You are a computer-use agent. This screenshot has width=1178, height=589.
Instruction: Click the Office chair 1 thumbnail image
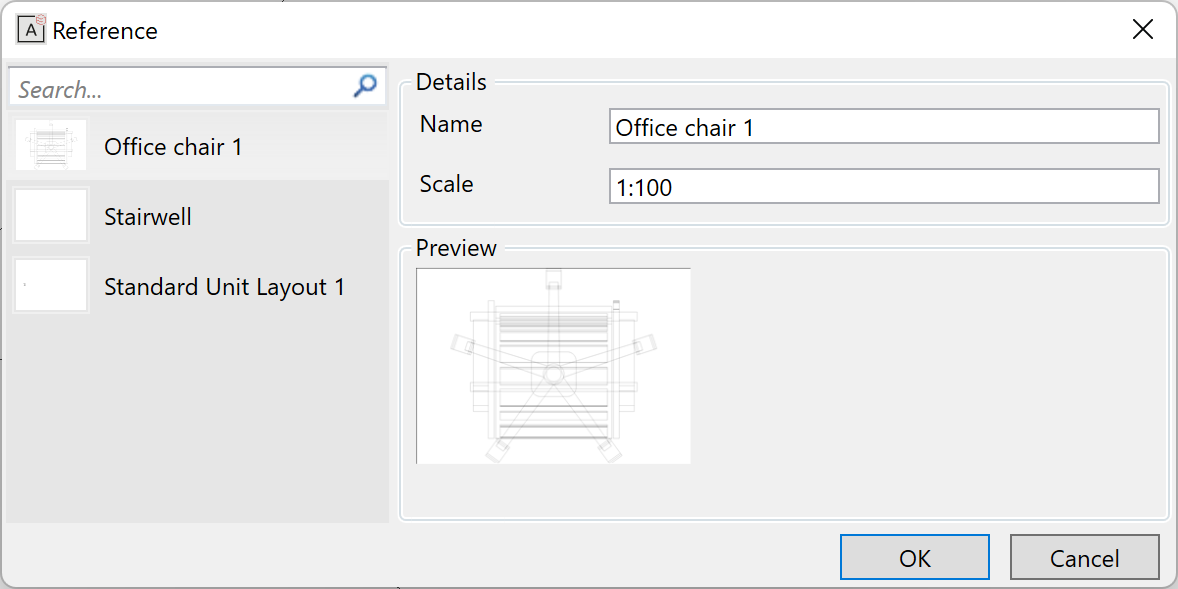click(x=50, y=144)
